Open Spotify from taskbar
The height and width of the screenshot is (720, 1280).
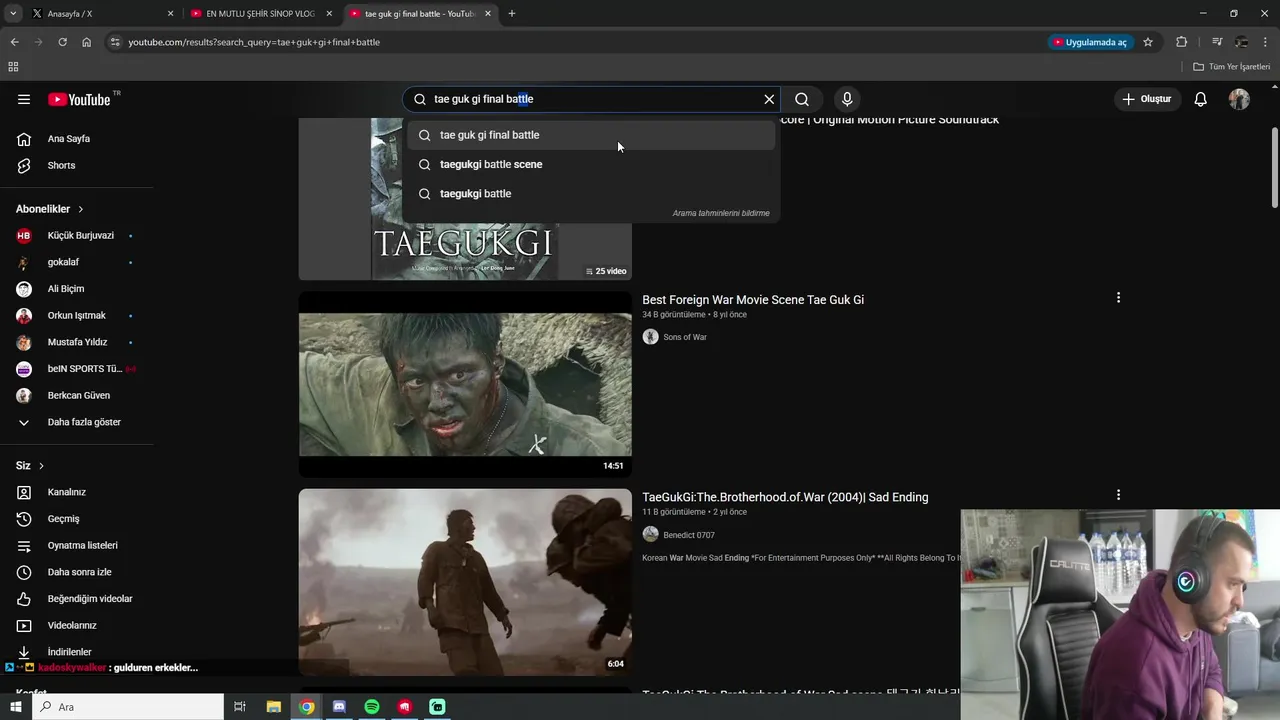coord(372,707)
